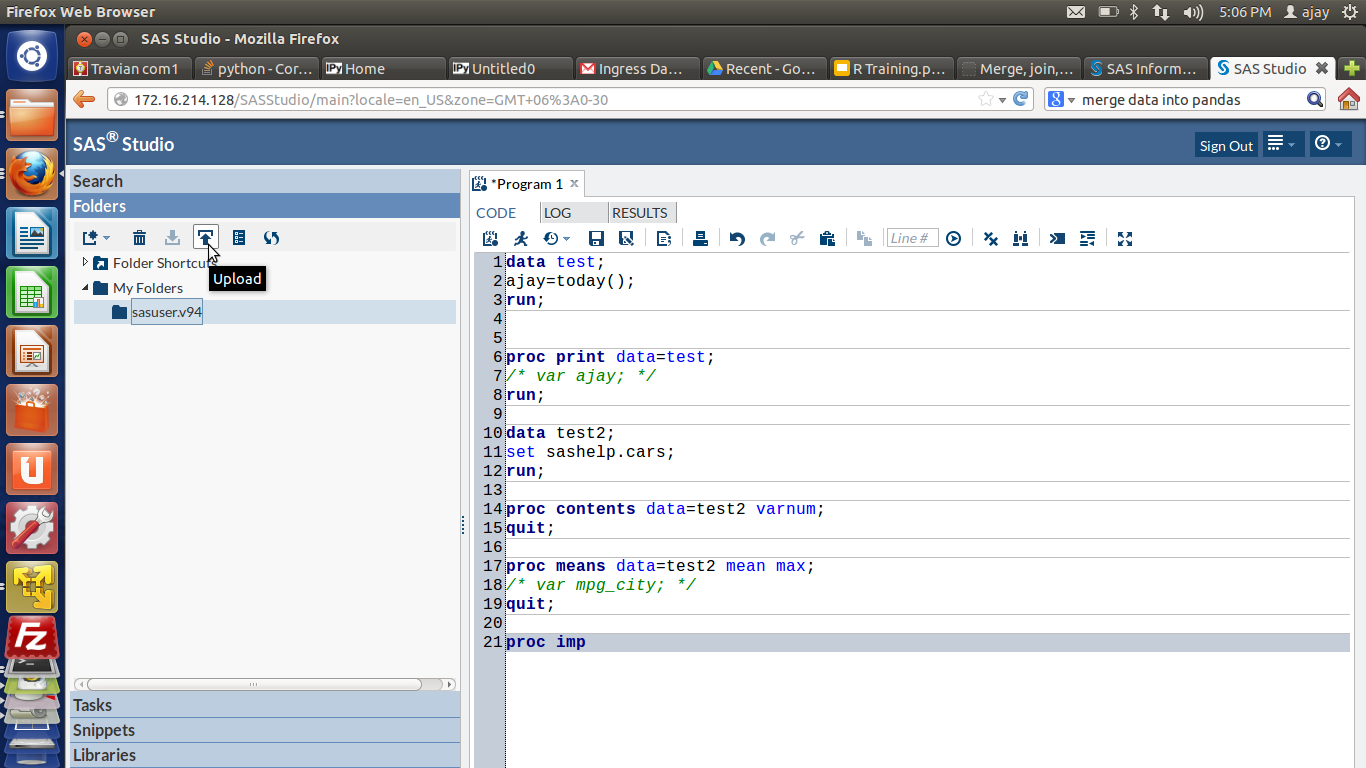
Task: Expand the Folder Shortcuts tree node
Action: coord(85,262)
